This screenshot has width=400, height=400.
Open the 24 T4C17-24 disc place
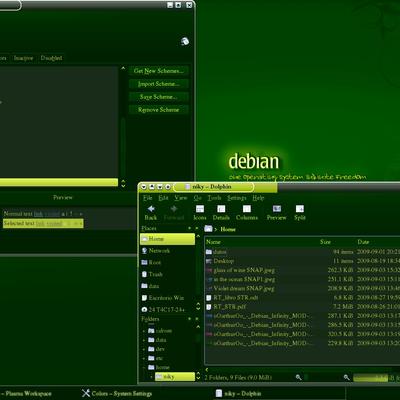[x=167, y=310]
